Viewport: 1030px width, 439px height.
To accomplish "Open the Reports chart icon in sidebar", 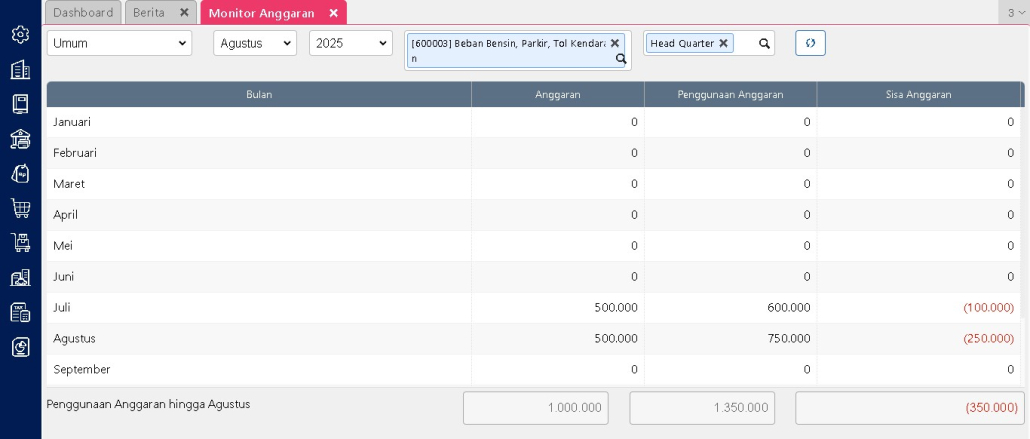I will [19, 347].
